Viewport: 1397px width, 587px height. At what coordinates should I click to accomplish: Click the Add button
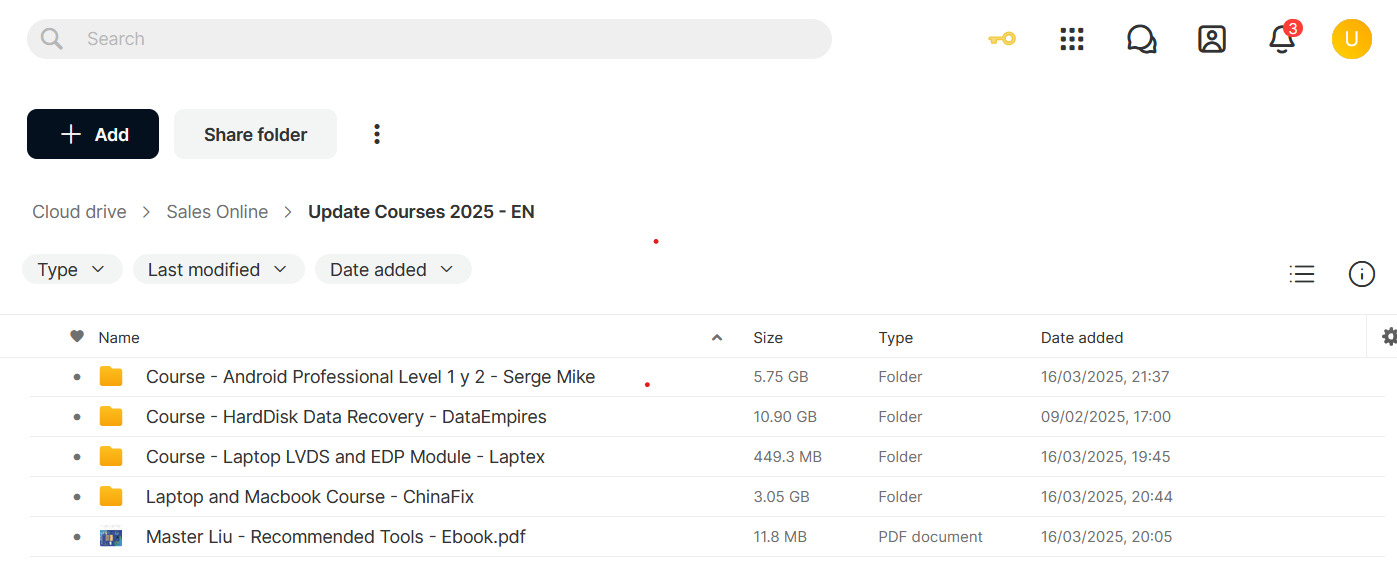point(93,134)
